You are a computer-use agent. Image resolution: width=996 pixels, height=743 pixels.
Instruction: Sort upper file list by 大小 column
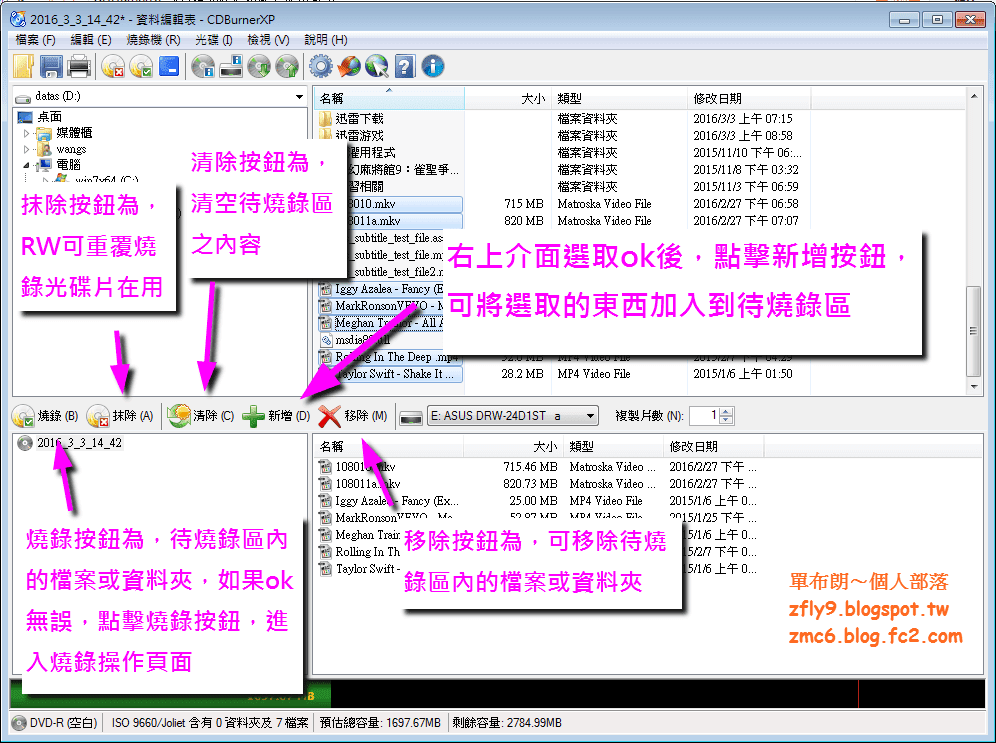[x=508, y=99]
